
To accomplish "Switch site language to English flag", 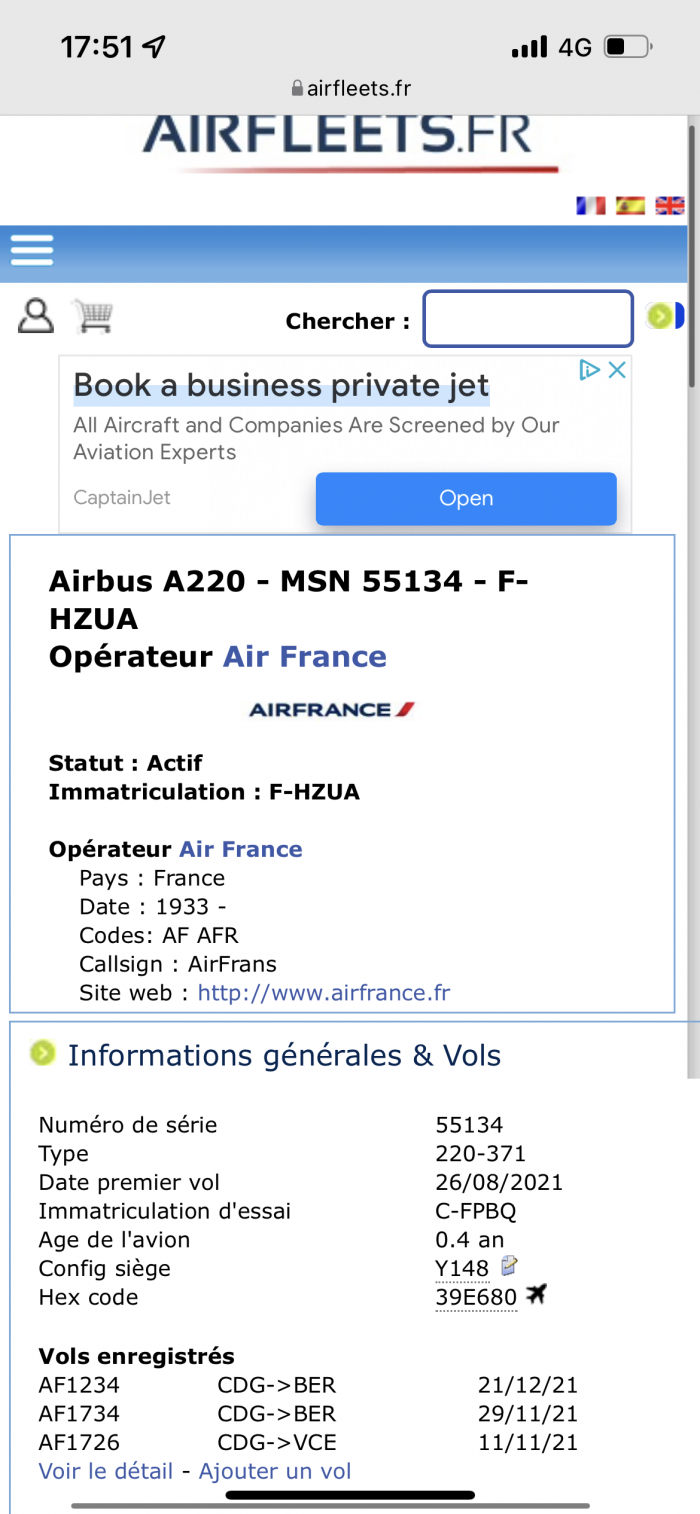I will click(x=669, y=205).
